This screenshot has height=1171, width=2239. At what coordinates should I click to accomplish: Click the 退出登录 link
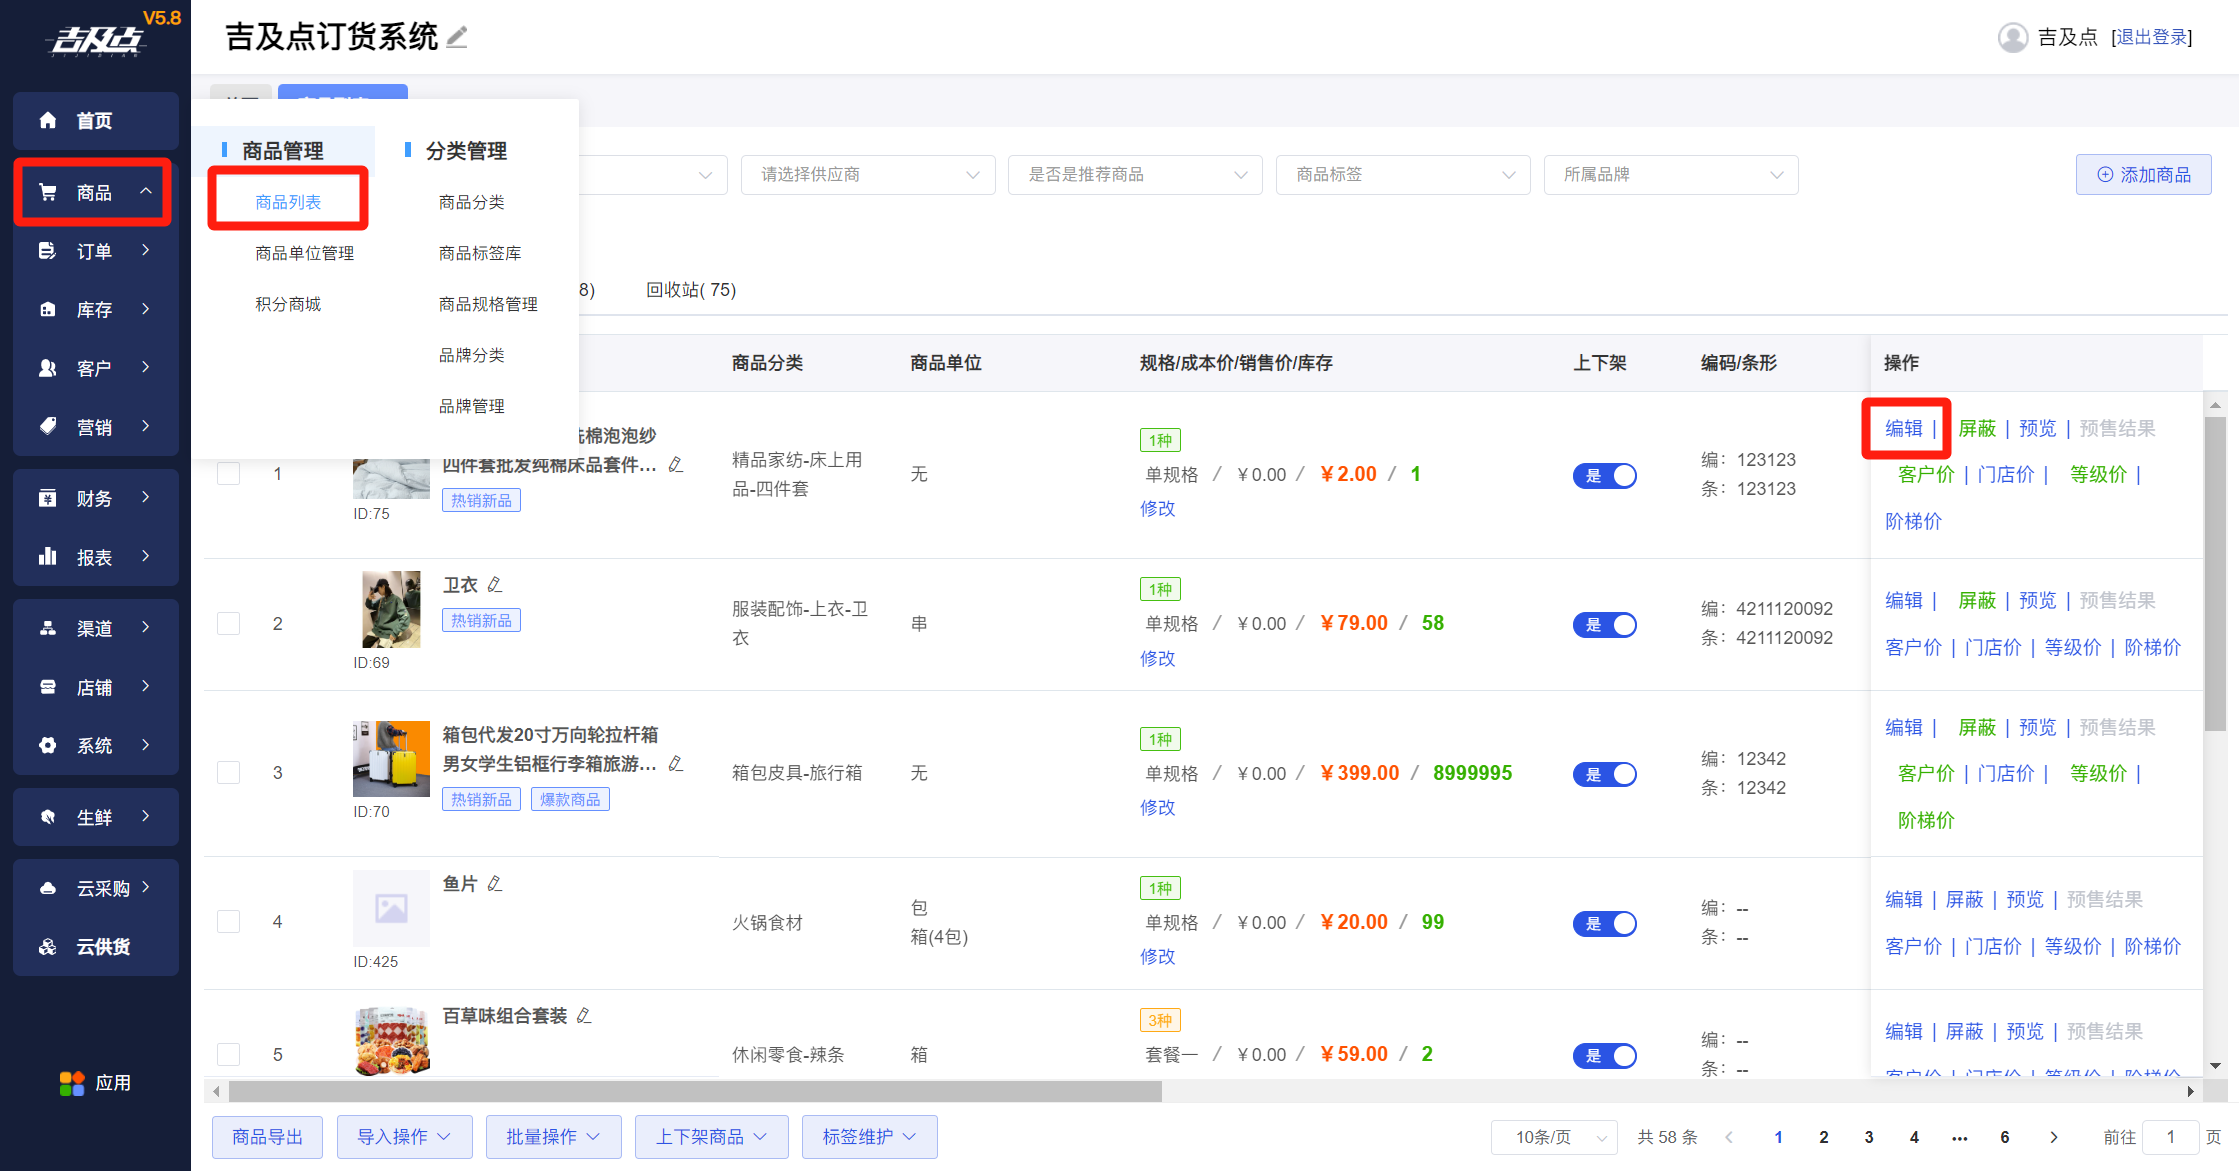[x=2151, y=38]
